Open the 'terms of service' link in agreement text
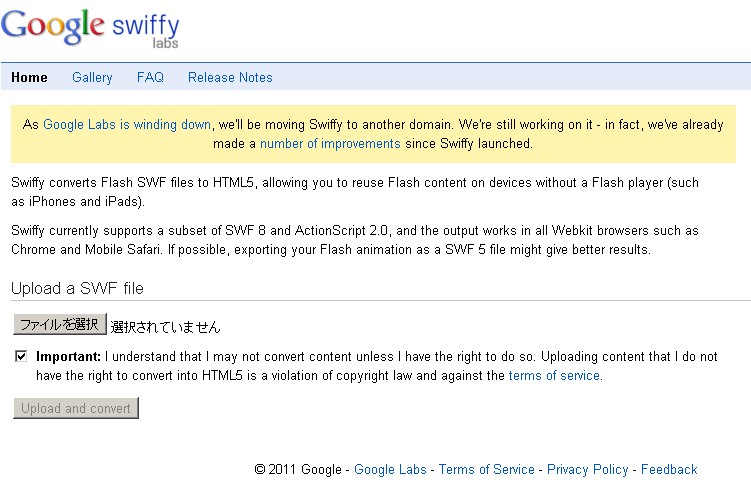Image resolution: width=751 pixels, height=486 pixels. [x=554, y=376]
